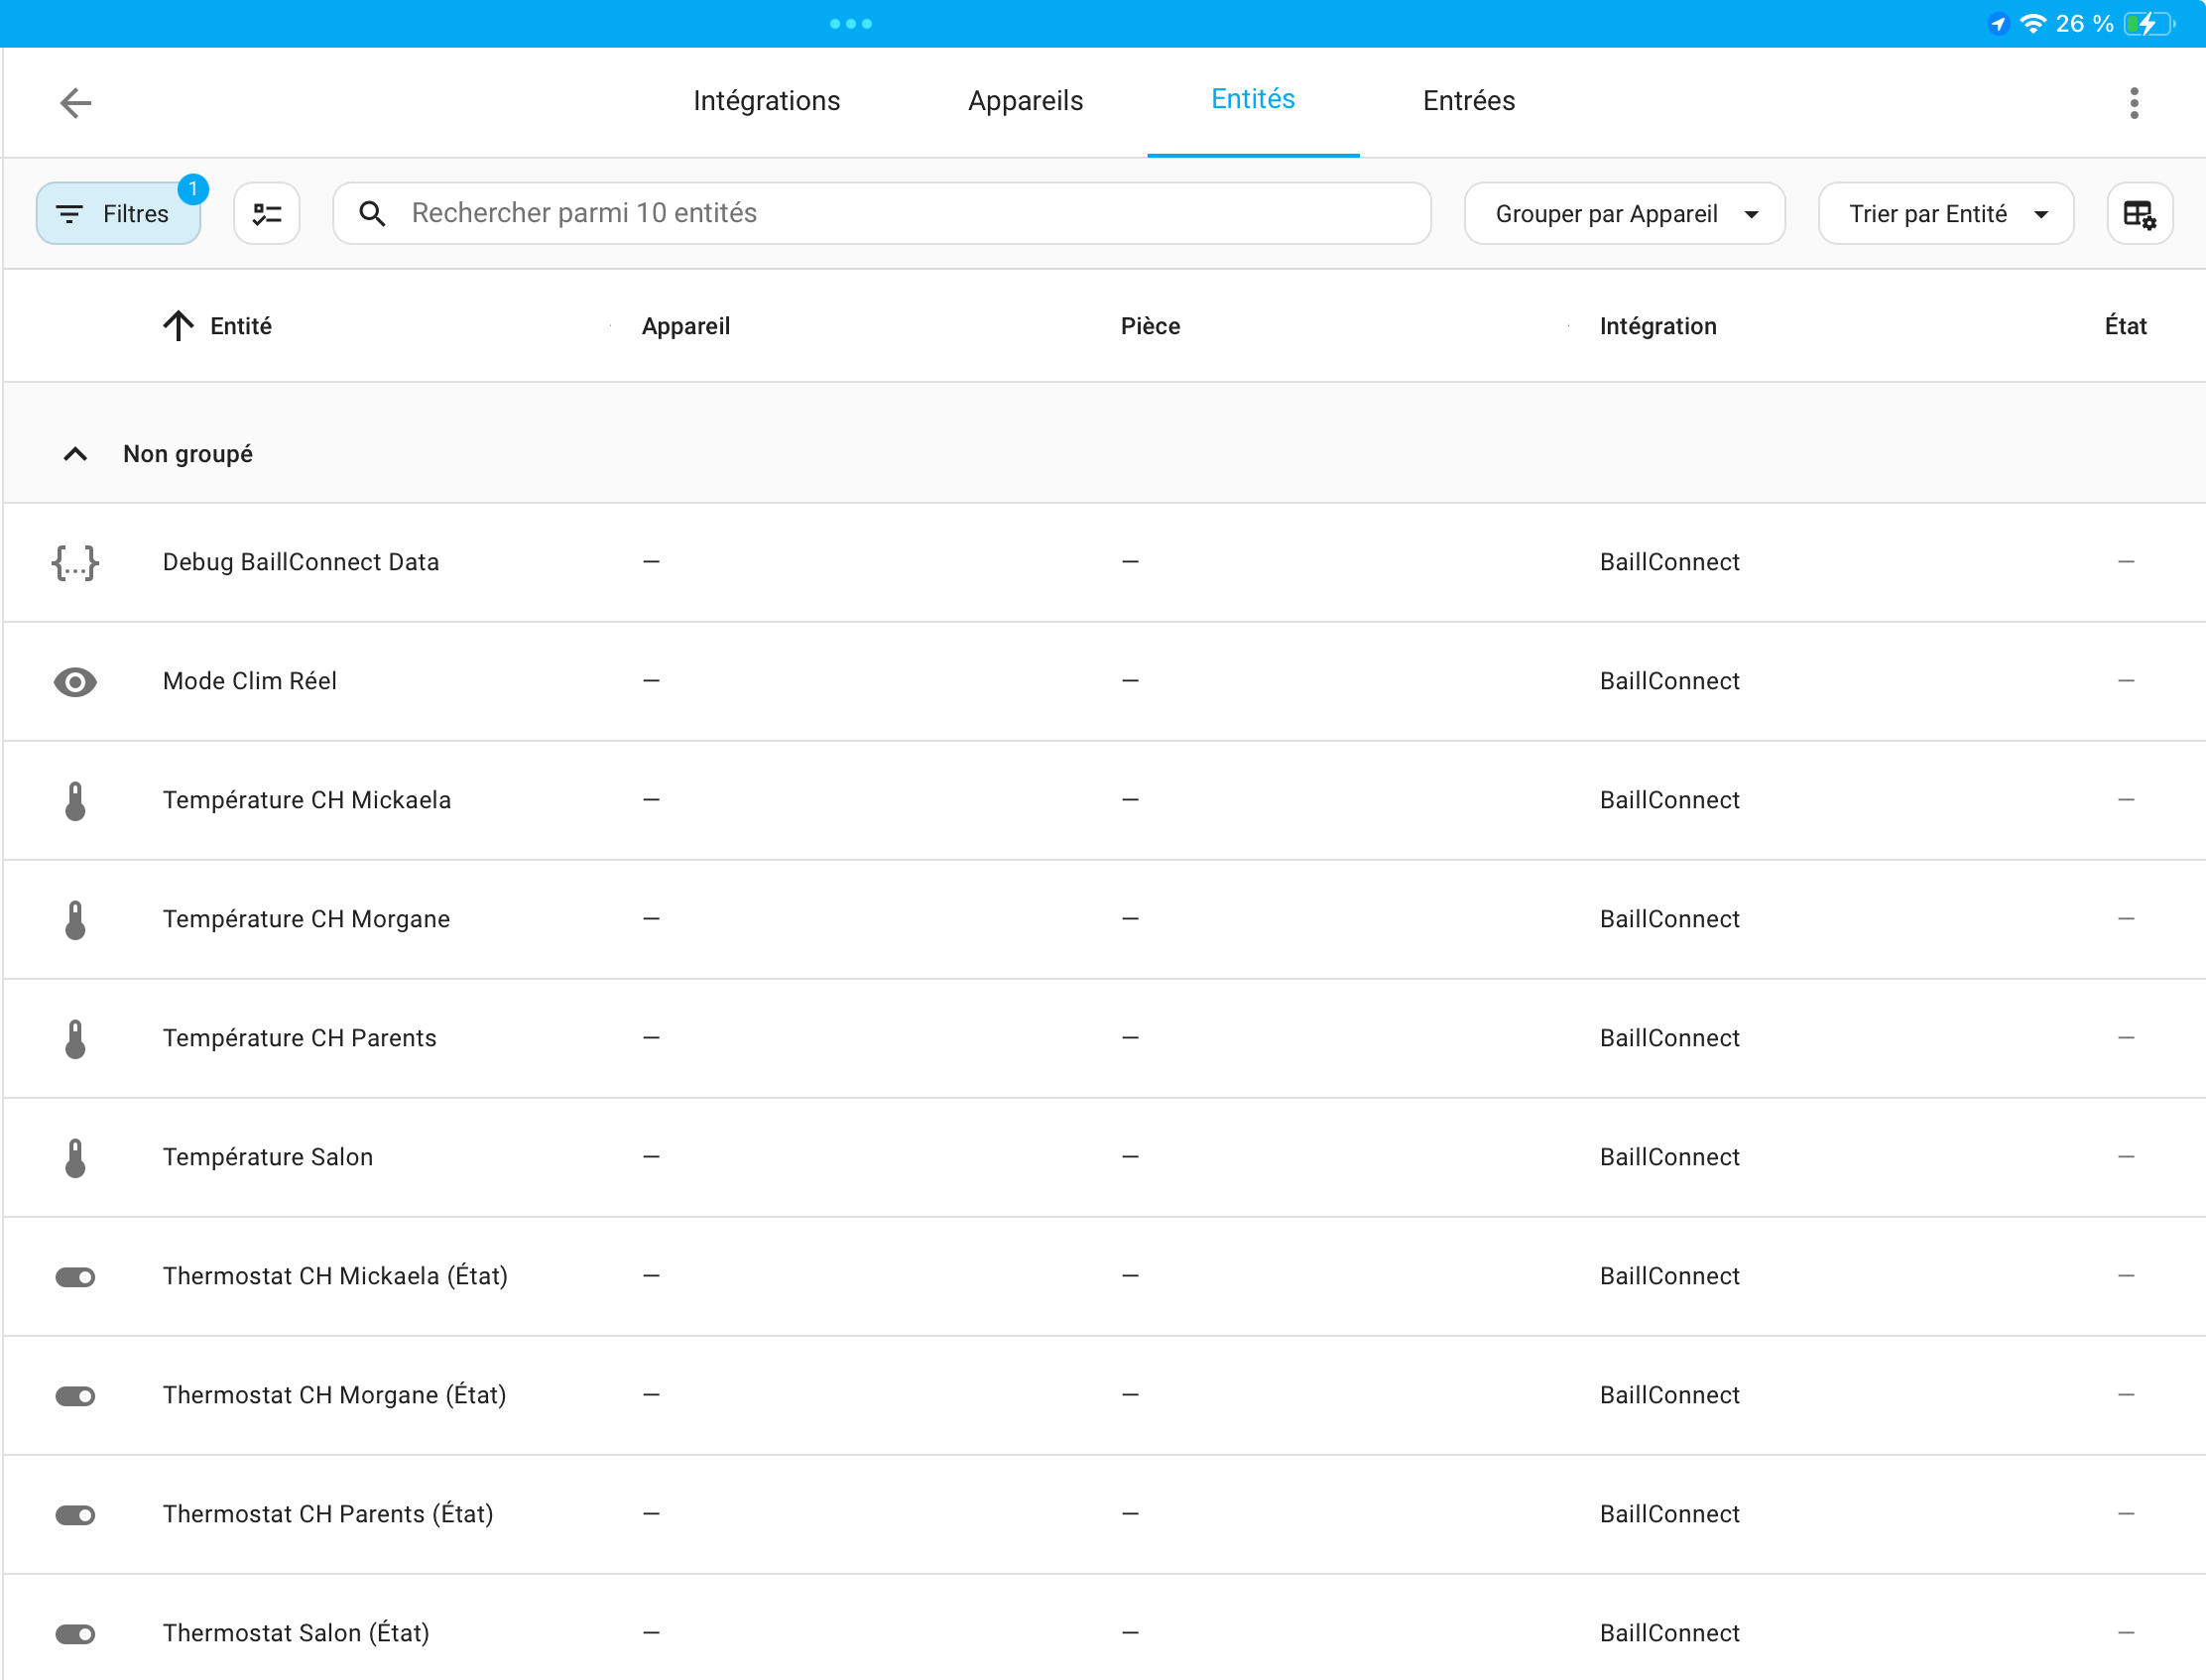The height and width of the screenshot is (1680, 2206).
Task: Sort by the Intégration column header
Action: 1657,326
